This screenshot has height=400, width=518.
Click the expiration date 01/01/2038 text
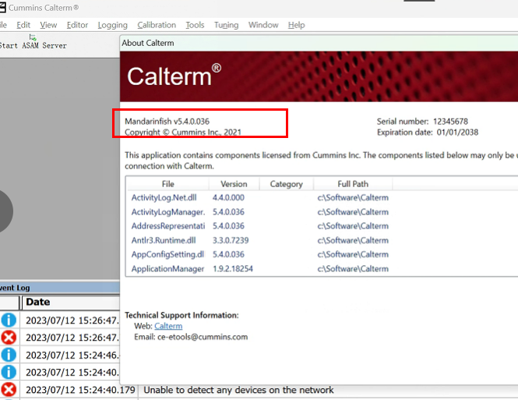click(x=457, y=132)
